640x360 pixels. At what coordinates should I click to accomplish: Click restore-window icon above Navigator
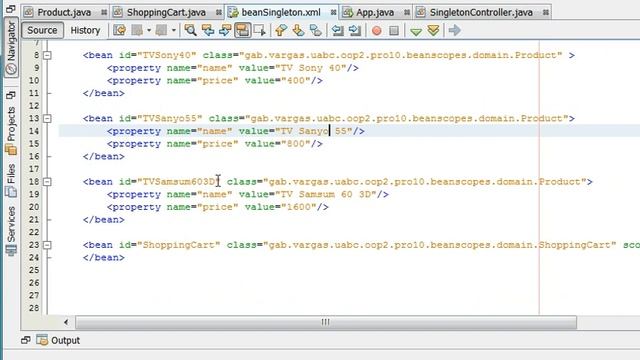point(11,8)
